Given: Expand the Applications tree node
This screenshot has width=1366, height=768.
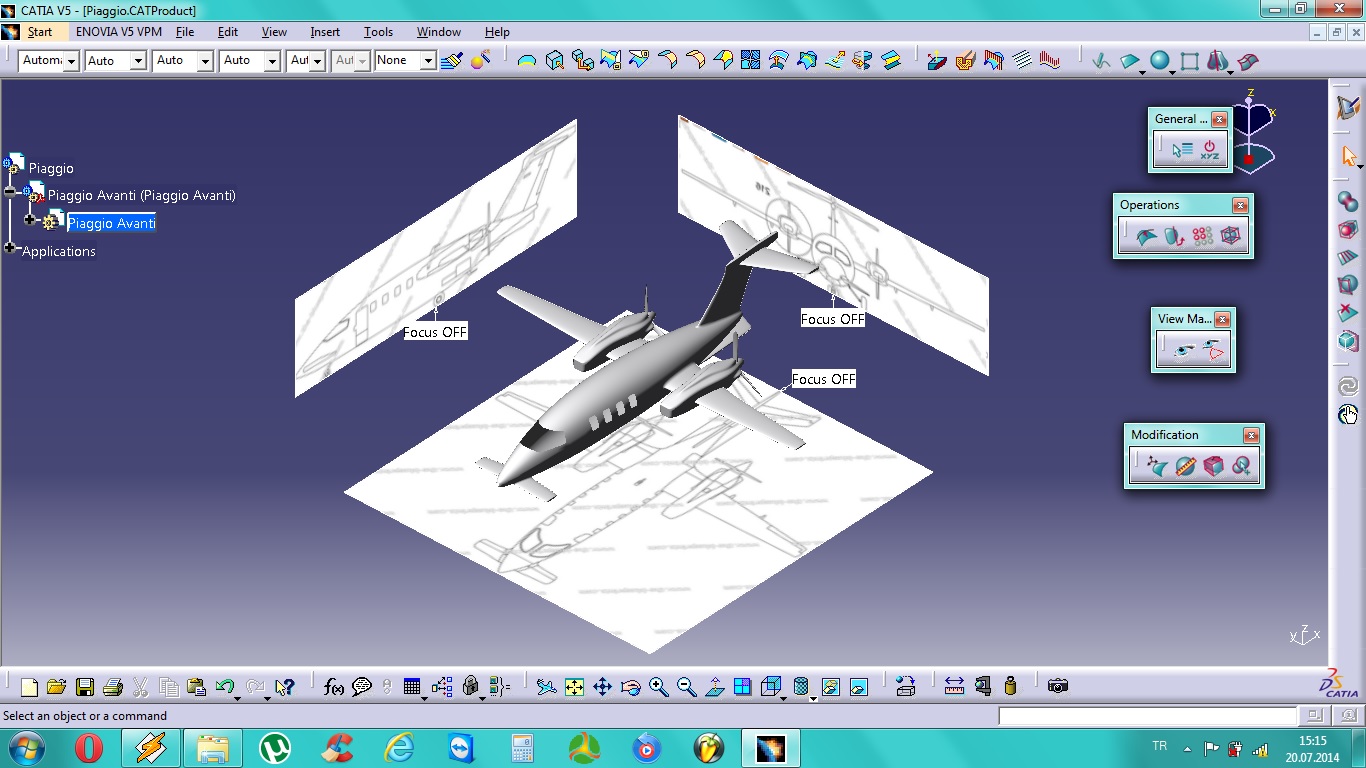Looking at the screenshot, I should [12, 247].
